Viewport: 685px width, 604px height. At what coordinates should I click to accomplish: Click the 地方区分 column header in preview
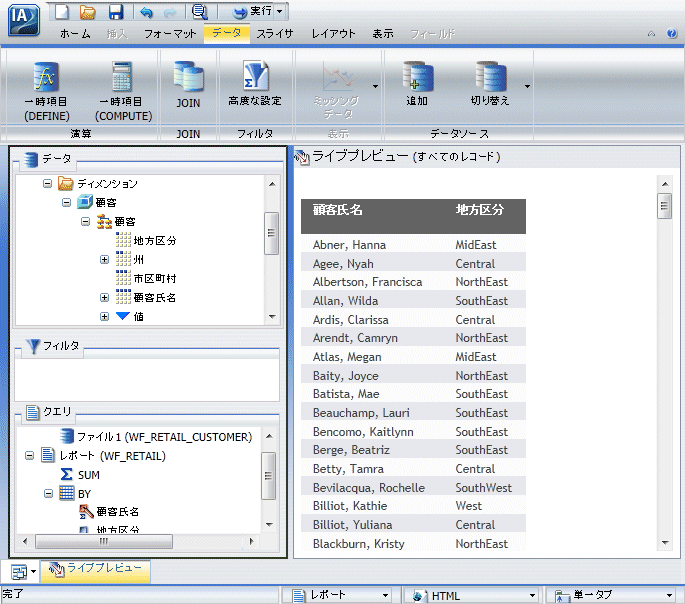480,210
